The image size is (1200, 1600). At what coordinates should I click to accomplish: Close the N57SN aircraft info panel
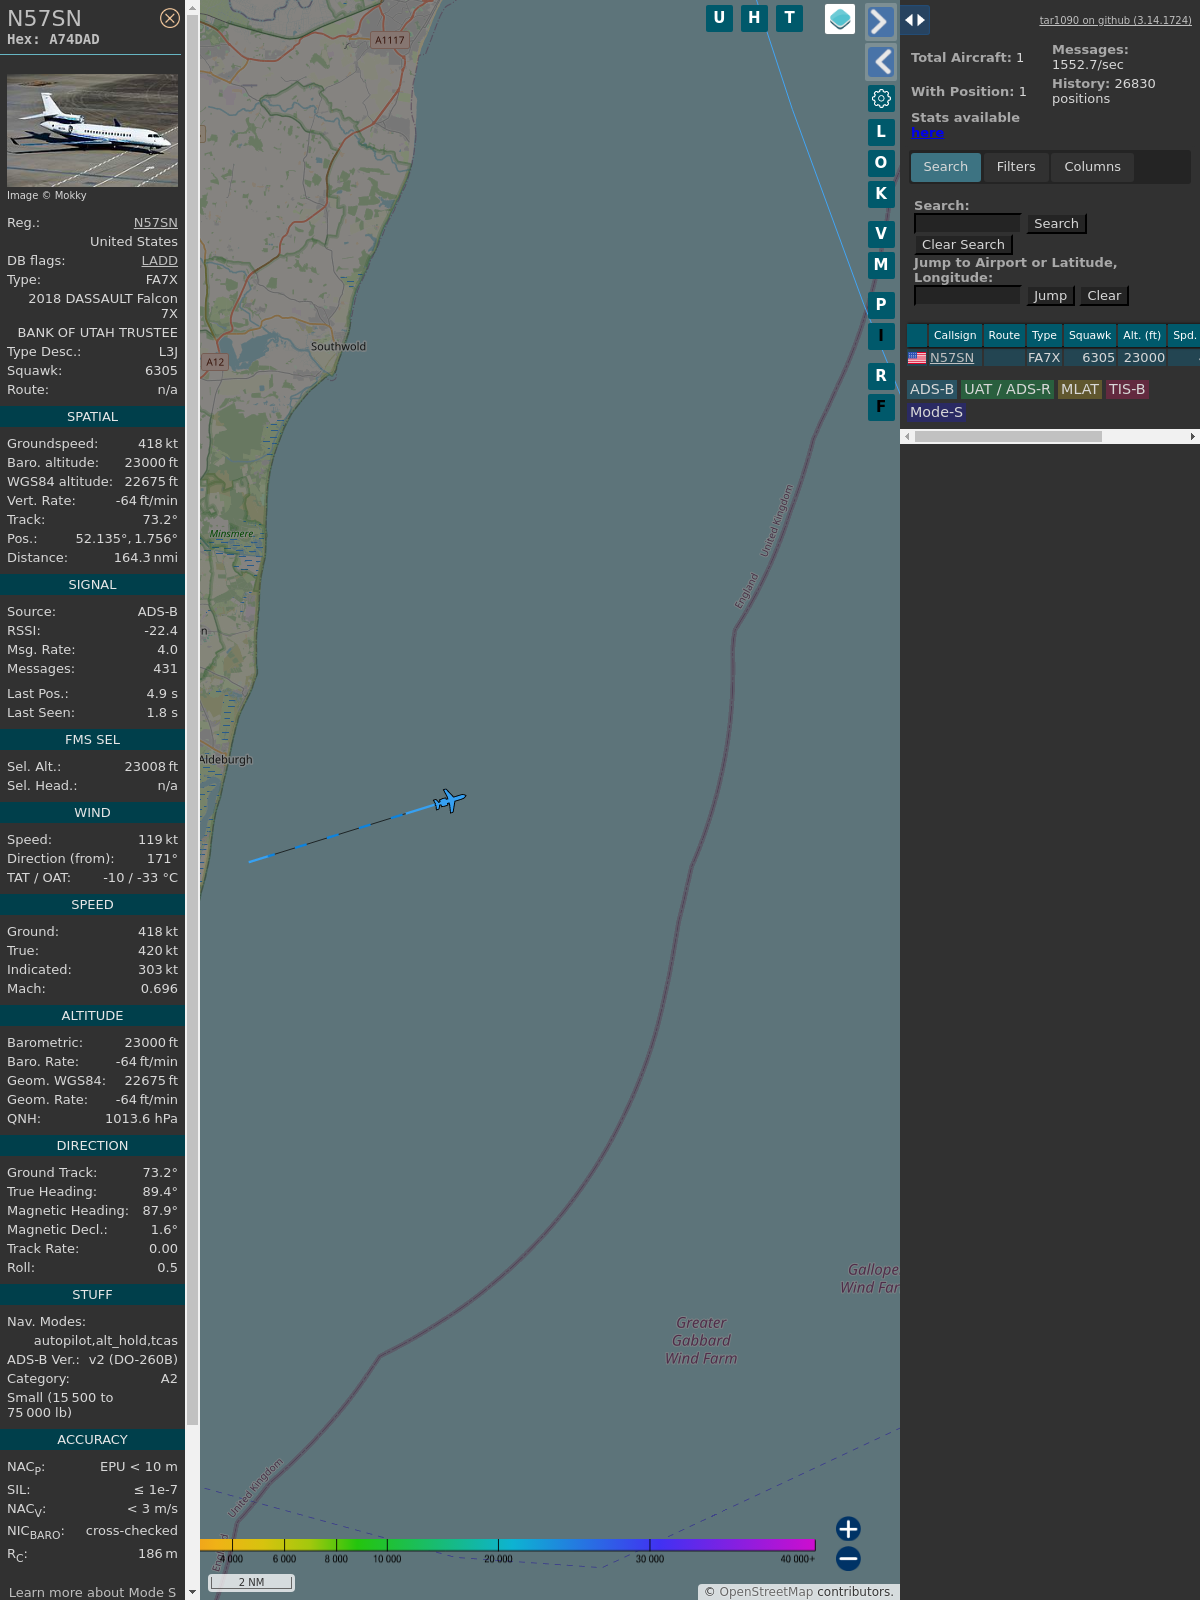coord(170,18)
